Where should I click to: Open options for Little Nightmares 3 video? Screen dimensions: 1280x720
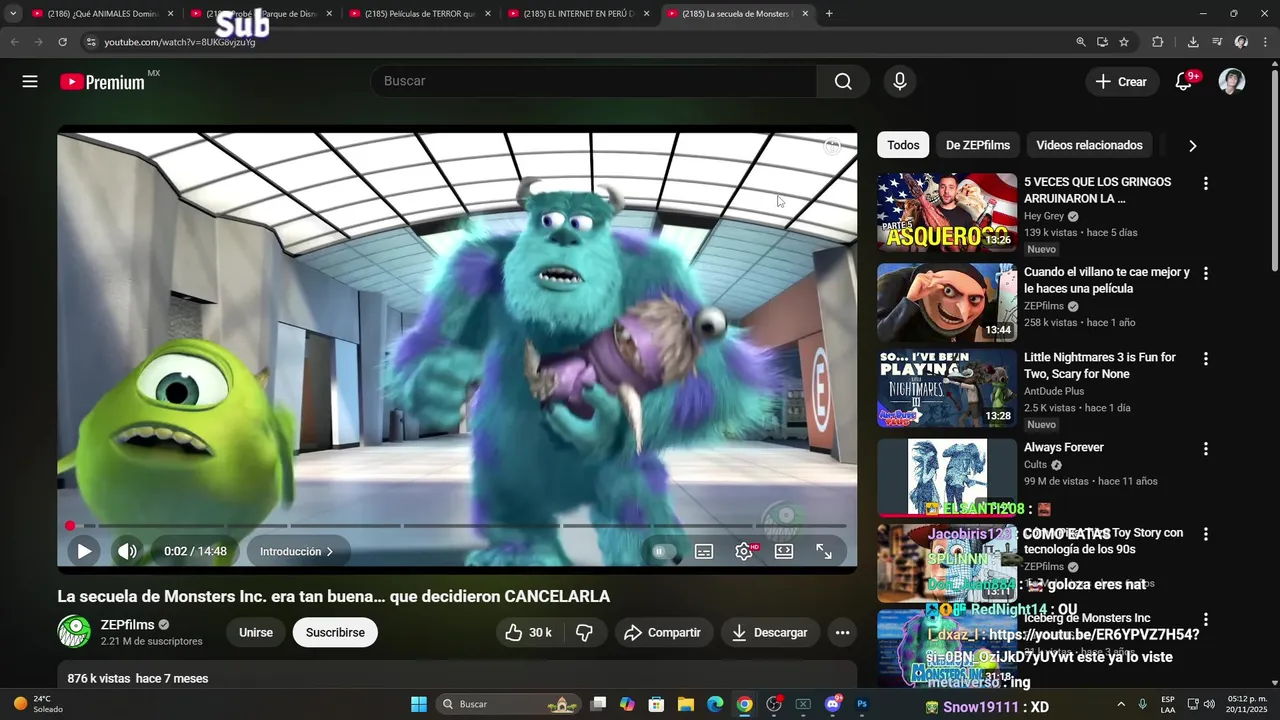pyautogui.click(x=1205, y=358)
